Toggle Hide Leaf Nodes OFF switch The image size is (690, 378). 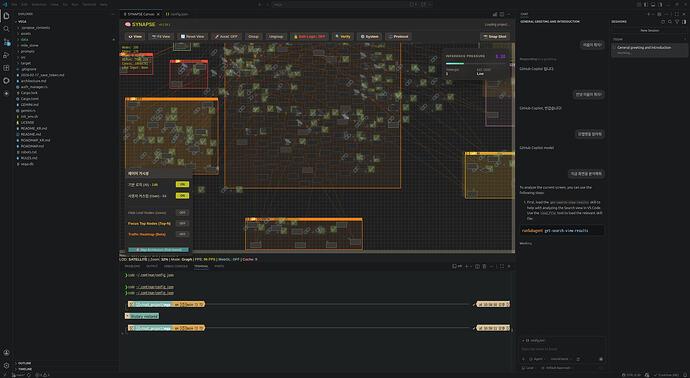point(182,213)
